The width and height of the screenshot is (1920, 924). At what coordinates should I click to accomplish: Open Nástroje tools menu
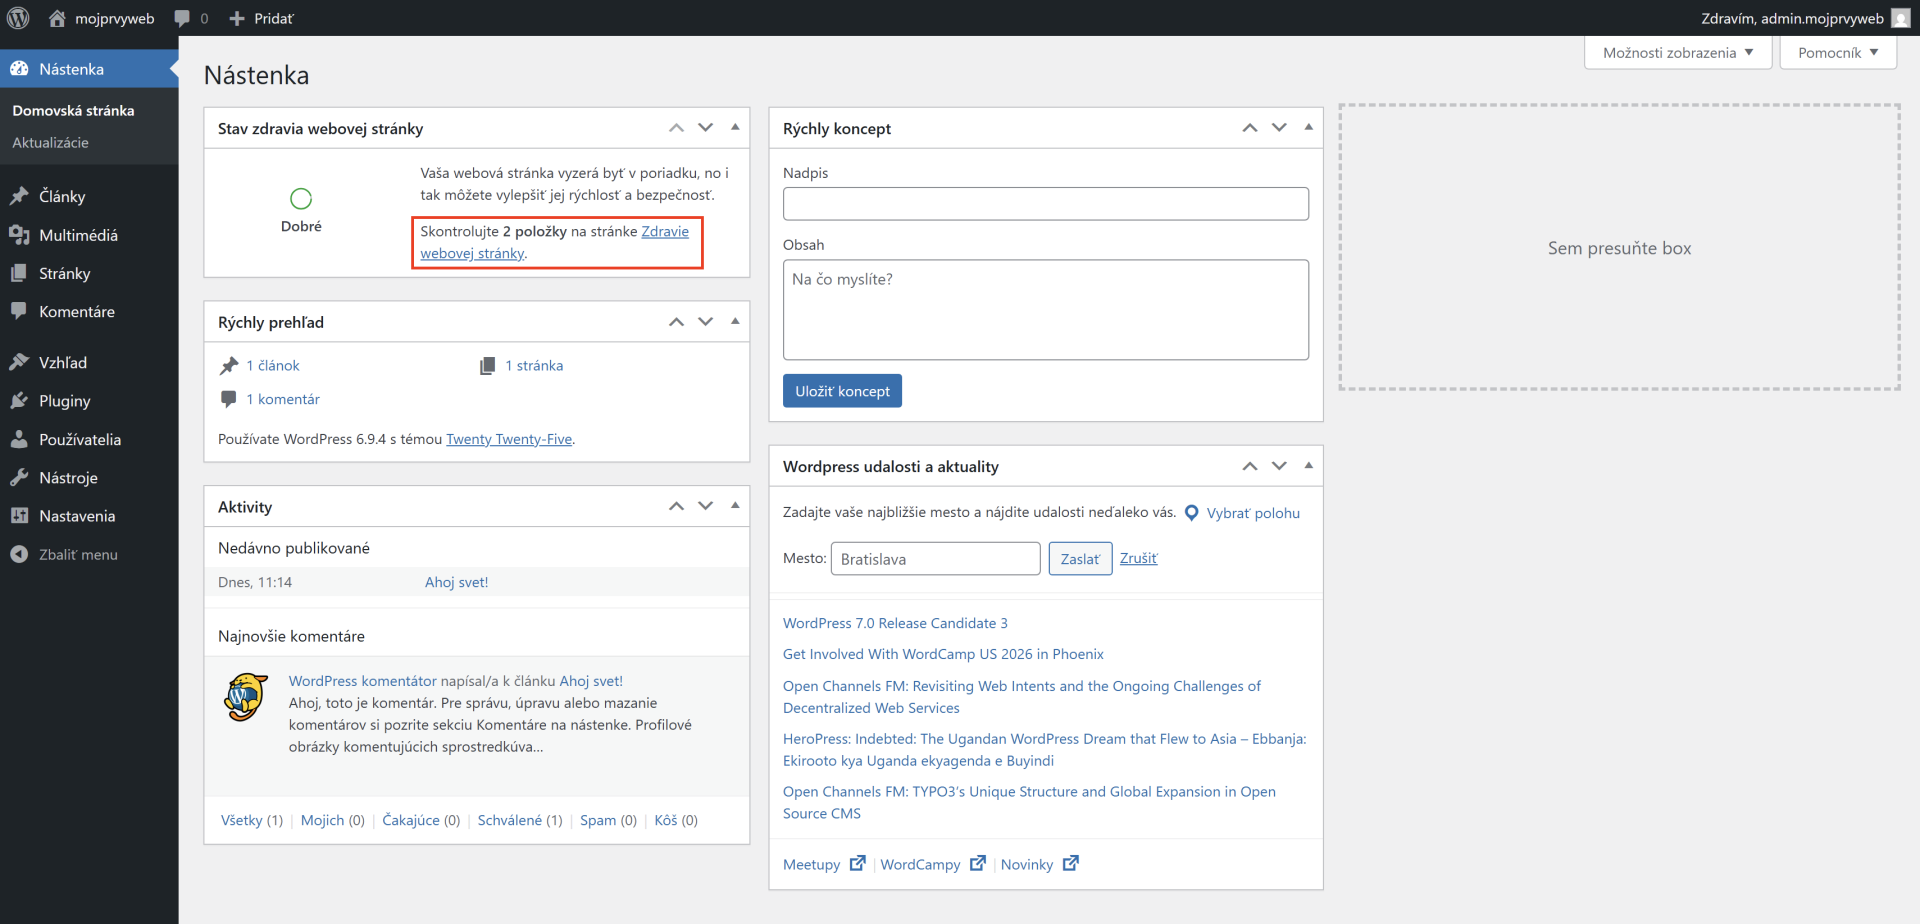pyautogui.click(x=89, y=478)
